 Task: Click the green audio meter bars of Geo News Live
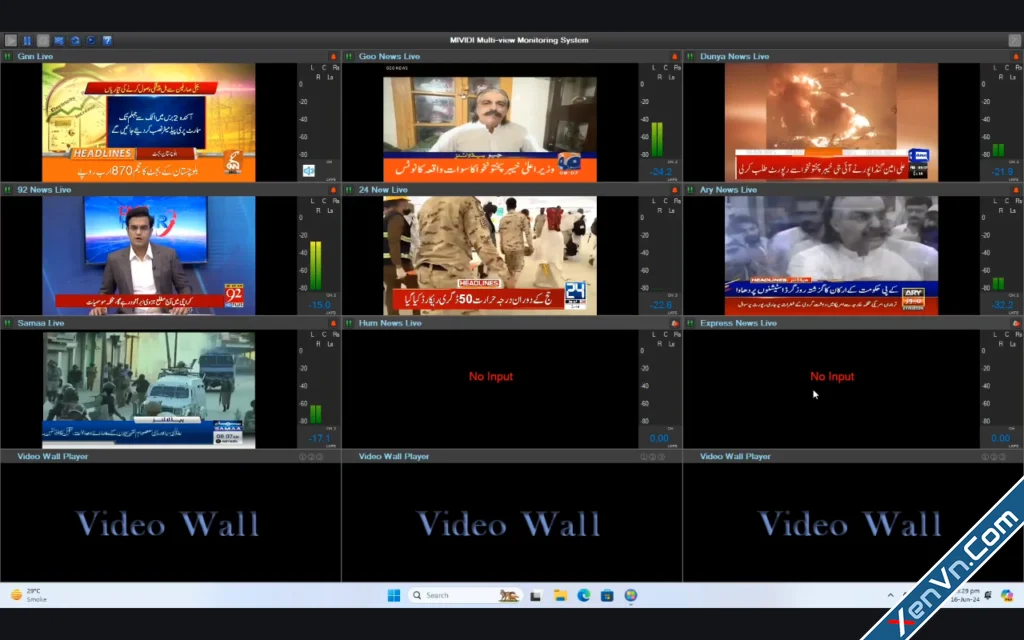point(657,140)
